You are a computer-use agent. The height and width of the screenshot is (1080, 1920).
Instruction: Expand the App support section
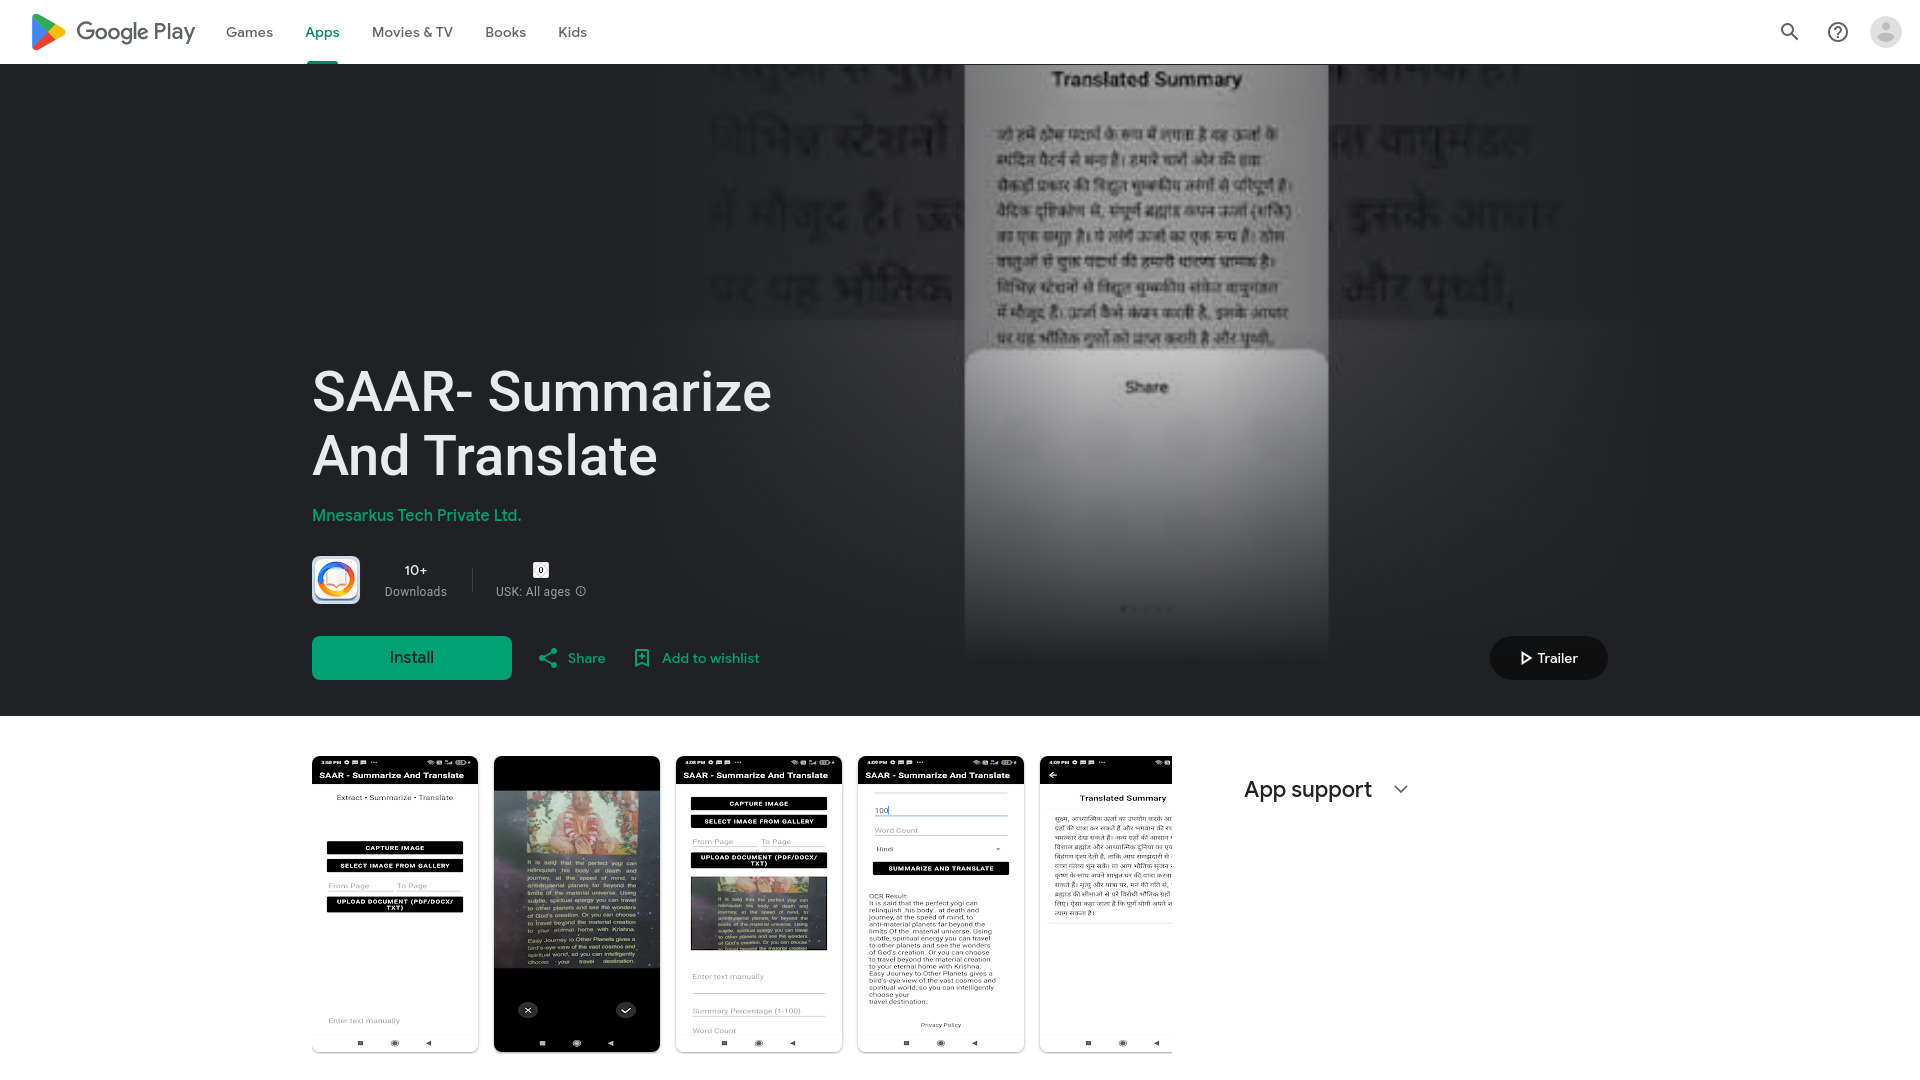click(x=1400, y=789)
